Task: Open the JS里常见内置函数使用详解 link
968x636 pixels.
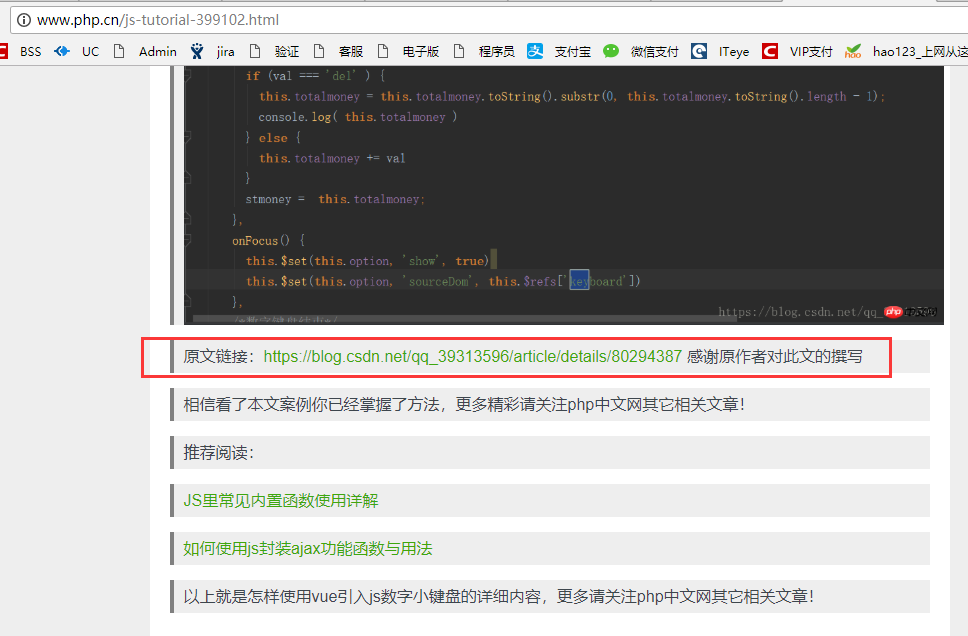Action: (x=281, y=500)
